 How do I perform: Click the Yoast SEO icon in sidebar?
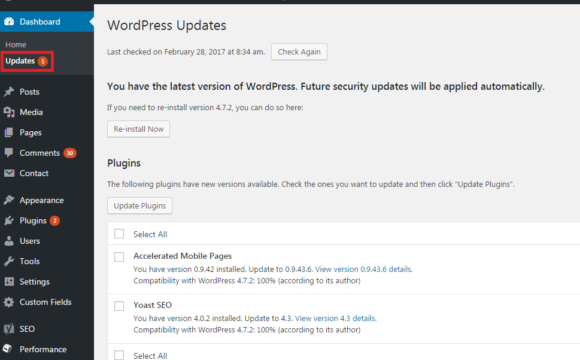(x=9, y=329)
